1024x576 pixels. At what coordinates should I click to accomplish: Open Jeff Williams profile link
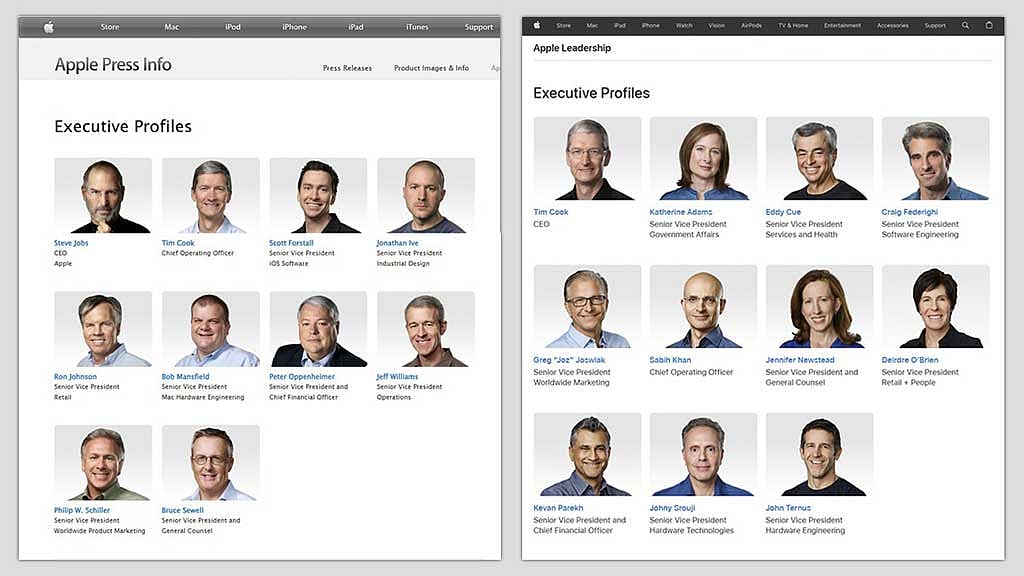(x=397, y=377)
